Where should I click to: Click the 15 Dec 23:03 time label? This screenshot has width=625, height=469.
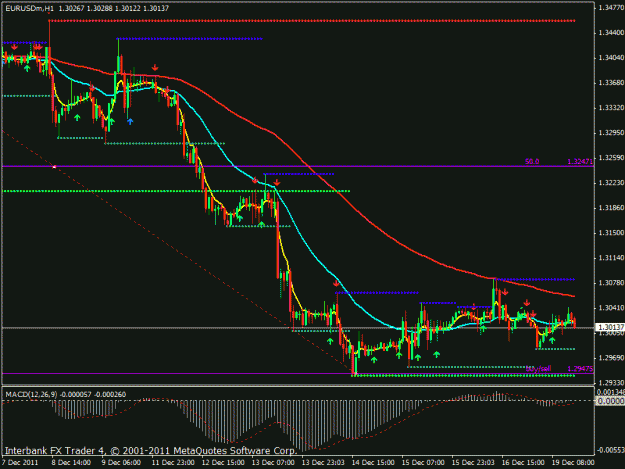[x=473, y=462]
